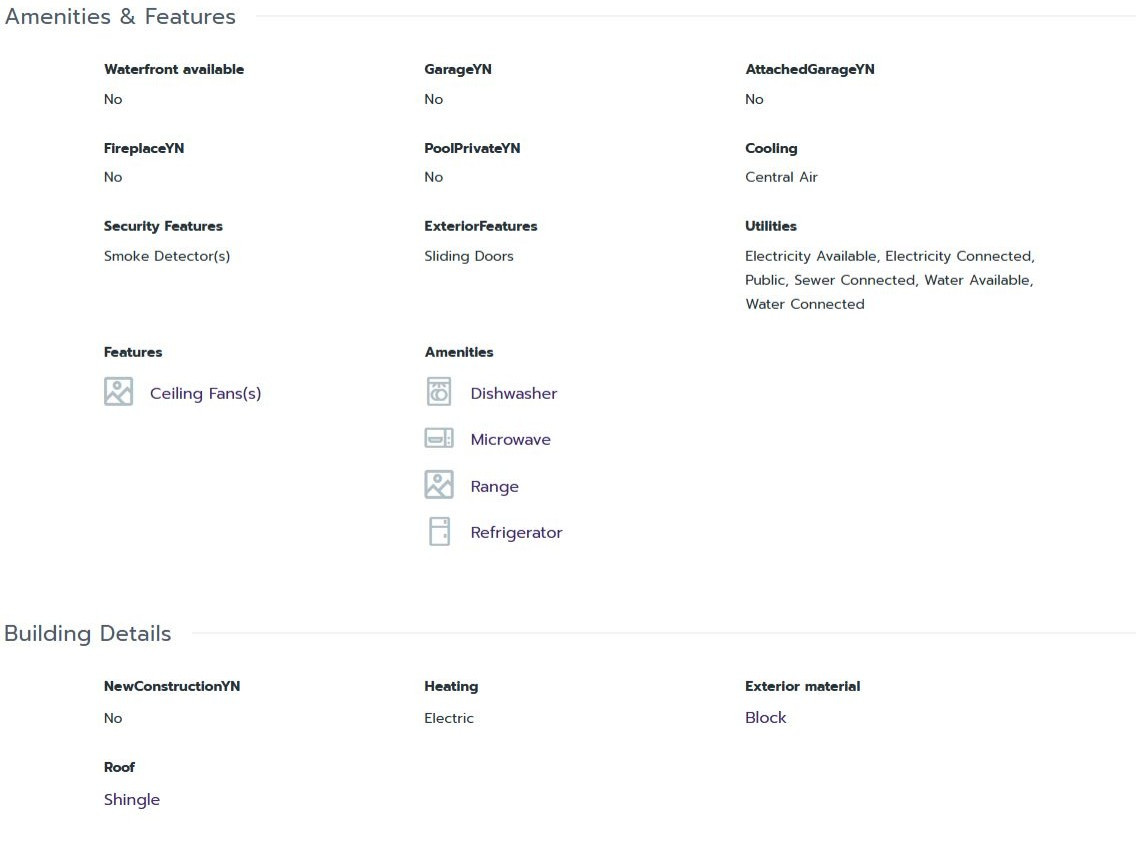Open the Ceiling Fans(s) link
This screenshot has height=859, width=1144.
[x=205, y=393]
